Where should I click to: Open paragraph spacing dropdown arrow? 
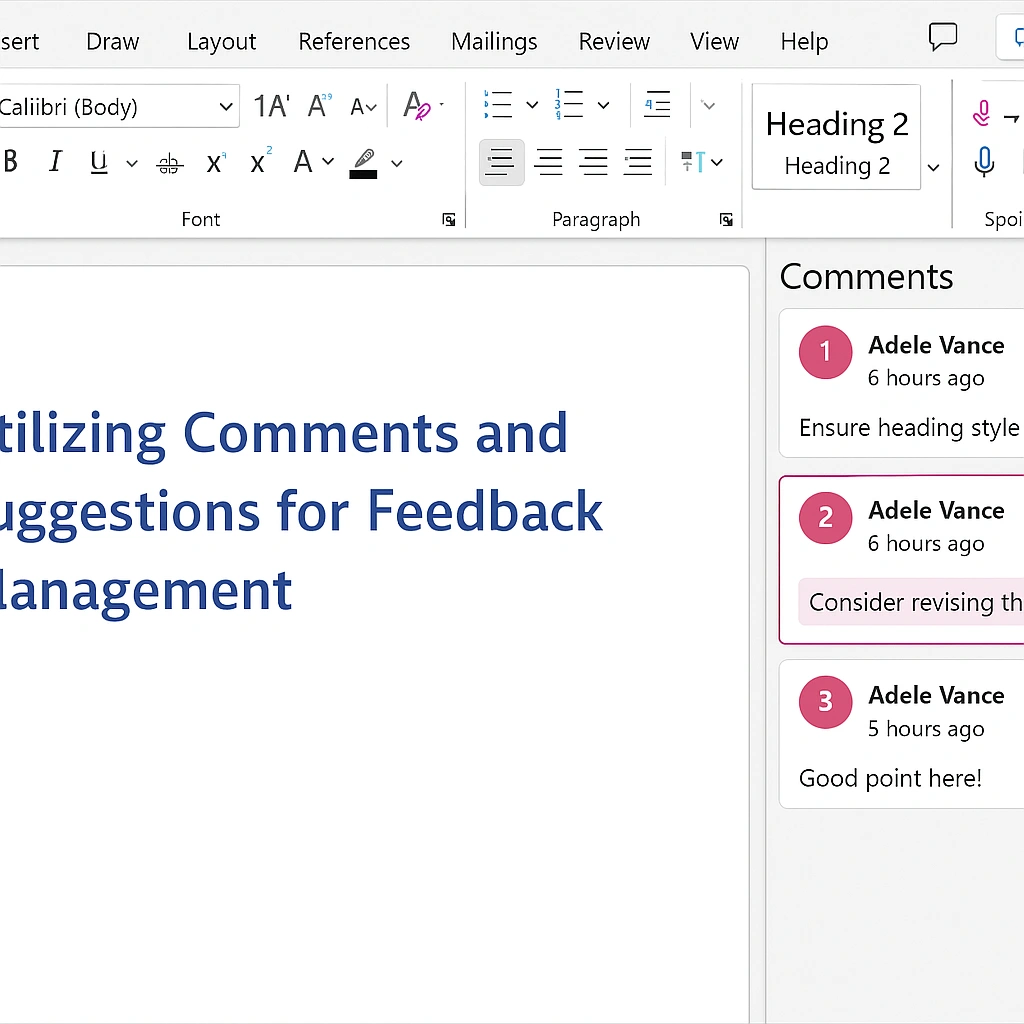coord(716,162)
